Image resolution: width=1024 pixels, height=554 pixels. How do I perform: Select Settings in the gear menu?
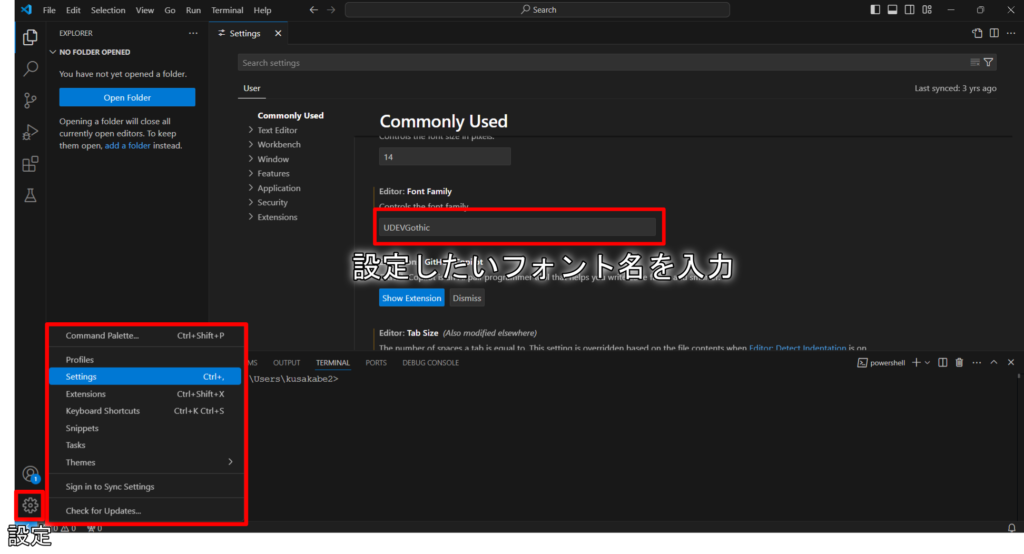pos(145,377)
